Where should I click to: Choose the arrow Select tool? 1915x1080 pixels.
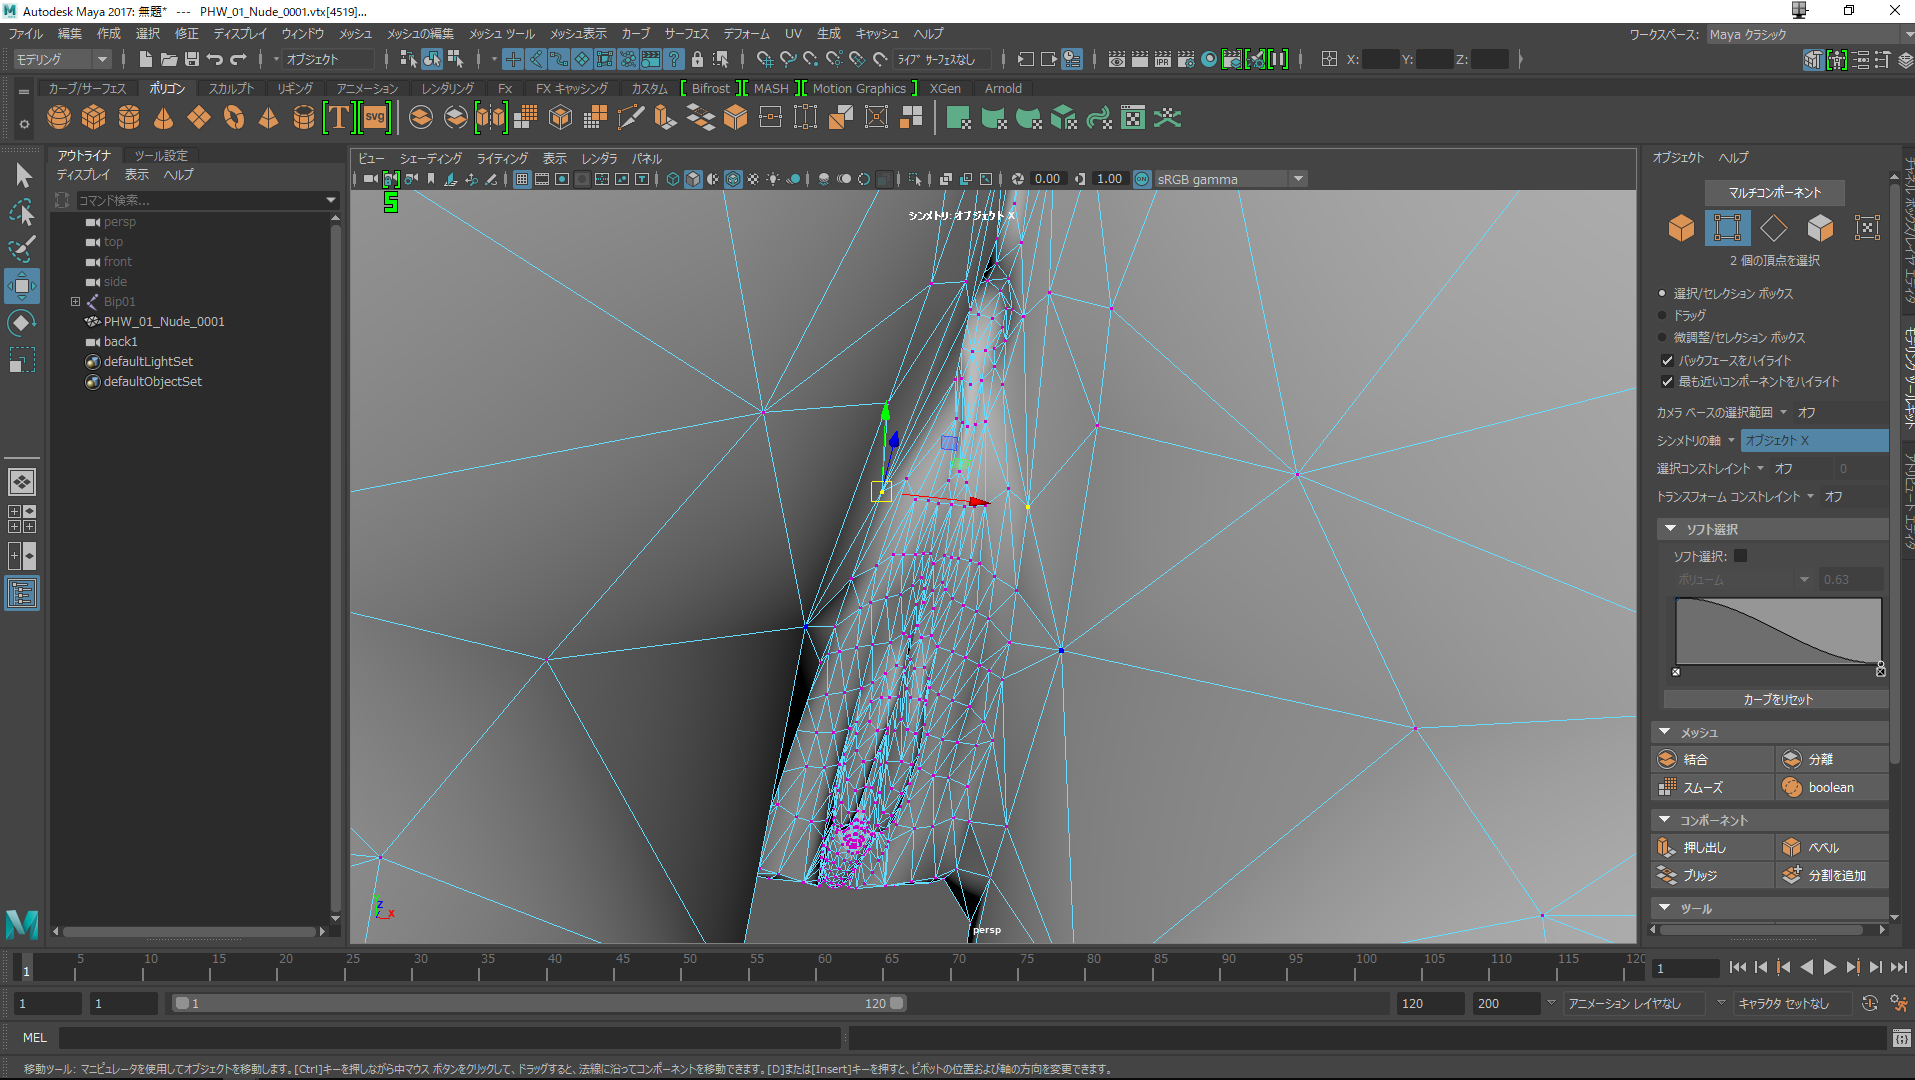23,176
